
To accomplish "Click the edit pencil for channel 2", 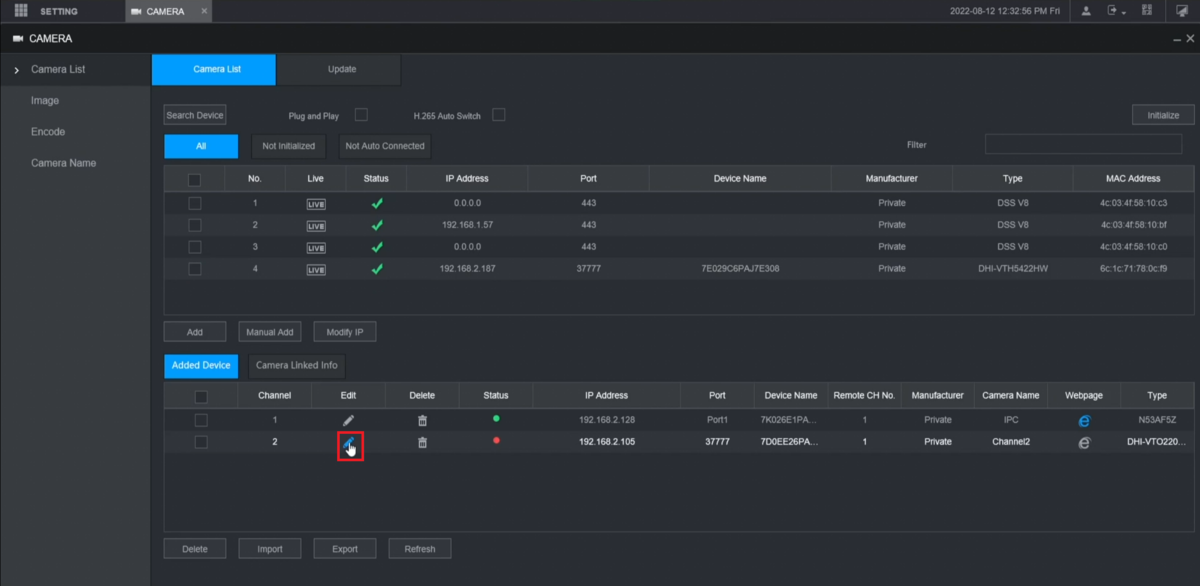I will coord(348,442).
